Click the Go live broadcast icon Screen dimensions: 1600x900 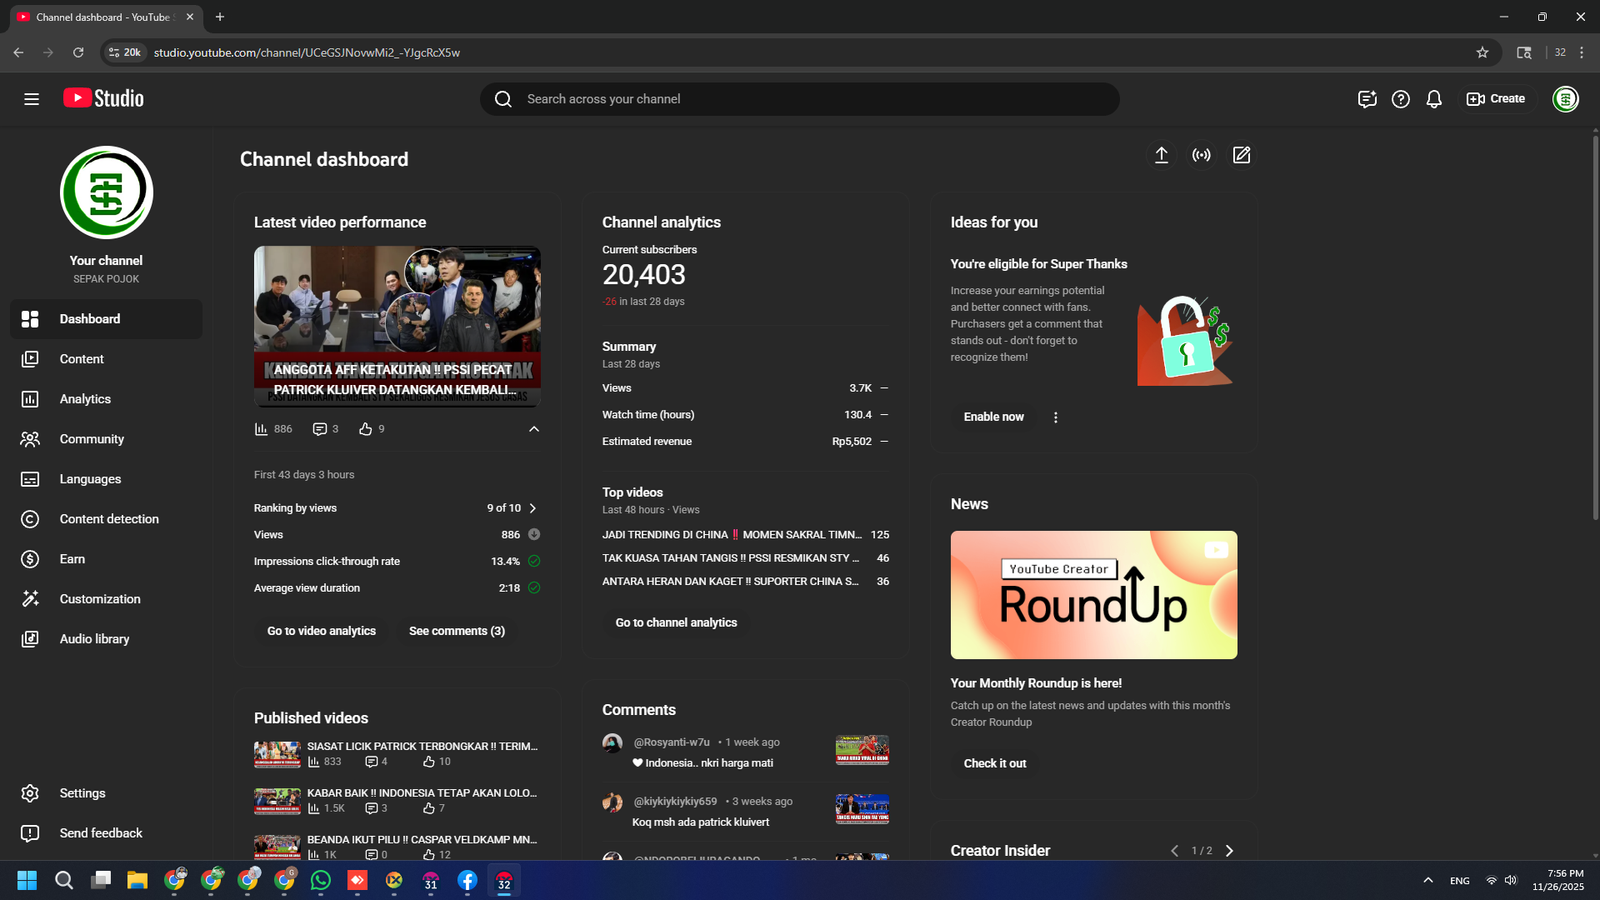1201,155
